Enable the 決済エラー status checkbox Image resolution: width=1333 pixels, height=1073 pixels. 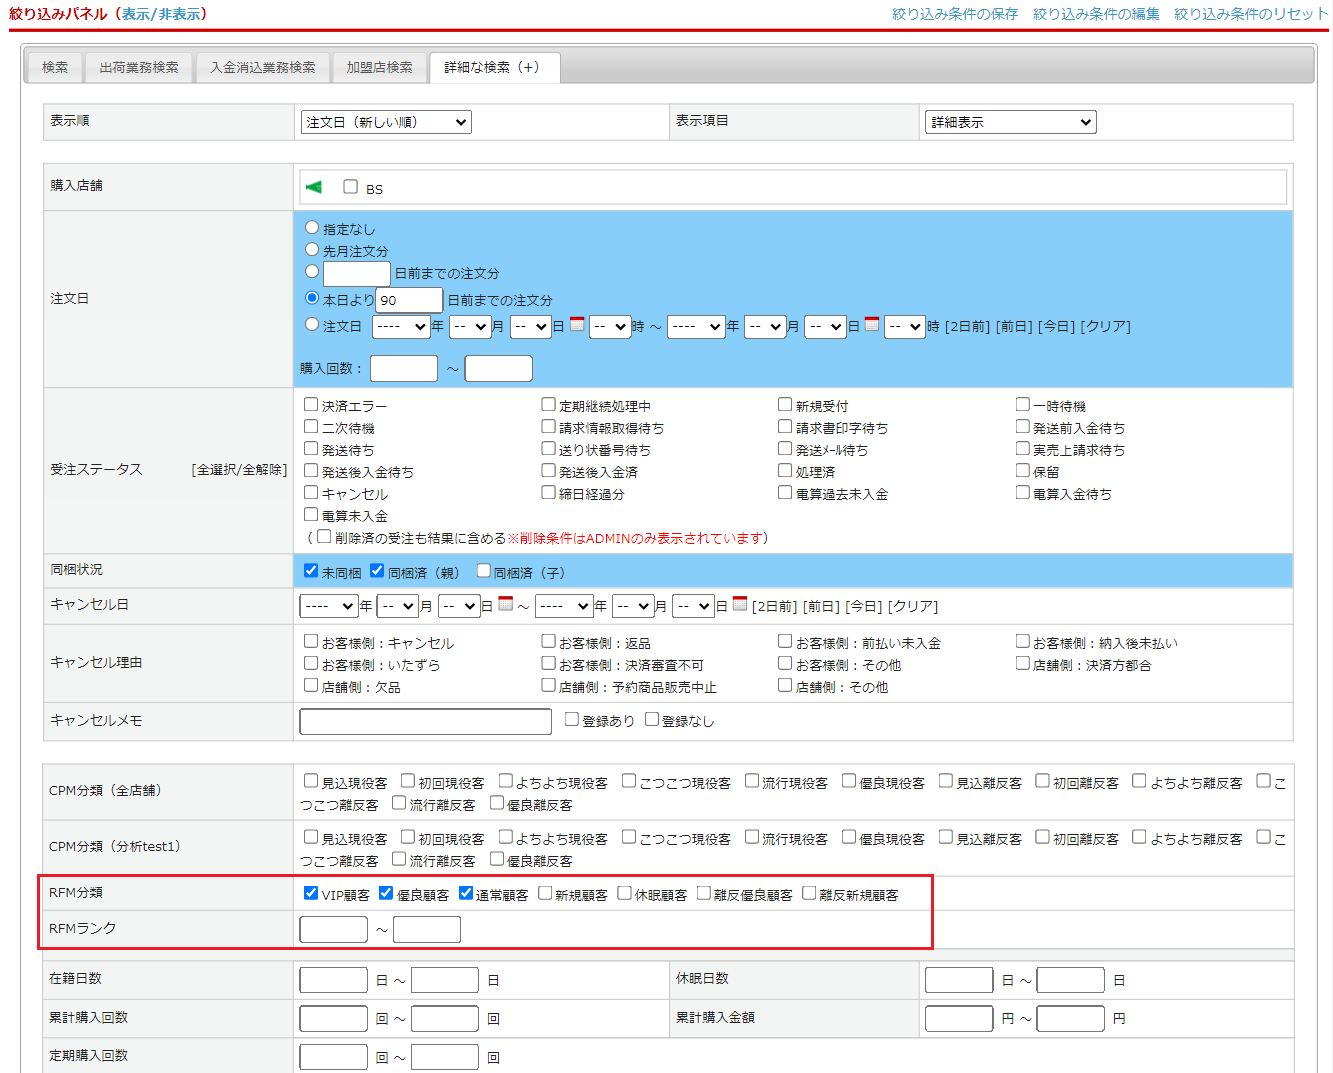click(311, 405)
